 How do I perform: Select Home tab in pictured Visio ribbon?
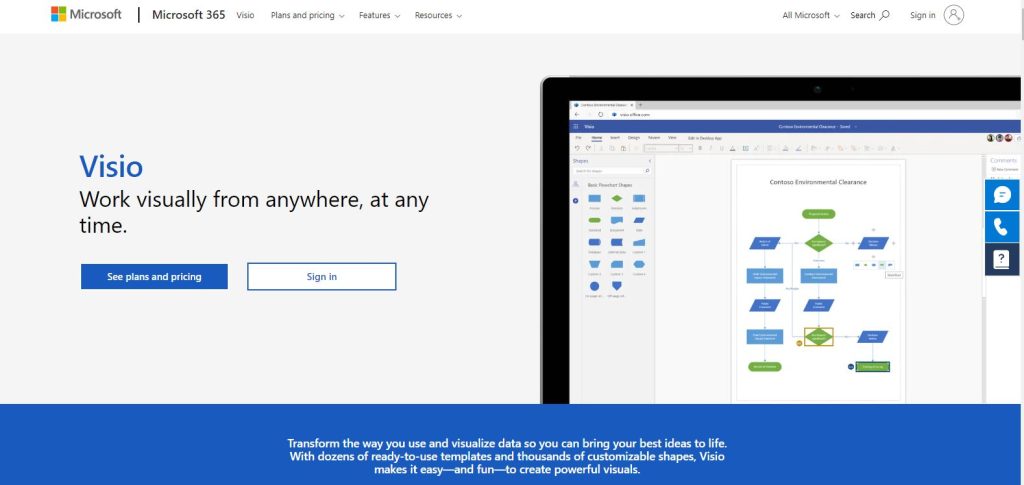pos(596,137)
